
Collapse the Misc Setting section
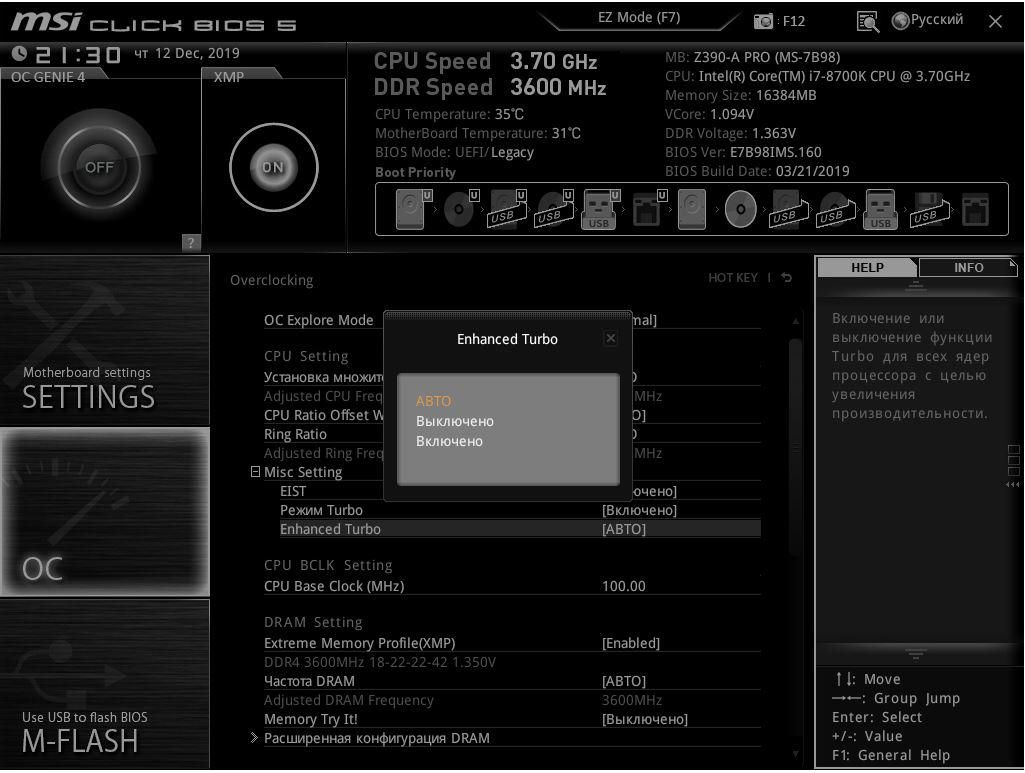coord(256,472)
